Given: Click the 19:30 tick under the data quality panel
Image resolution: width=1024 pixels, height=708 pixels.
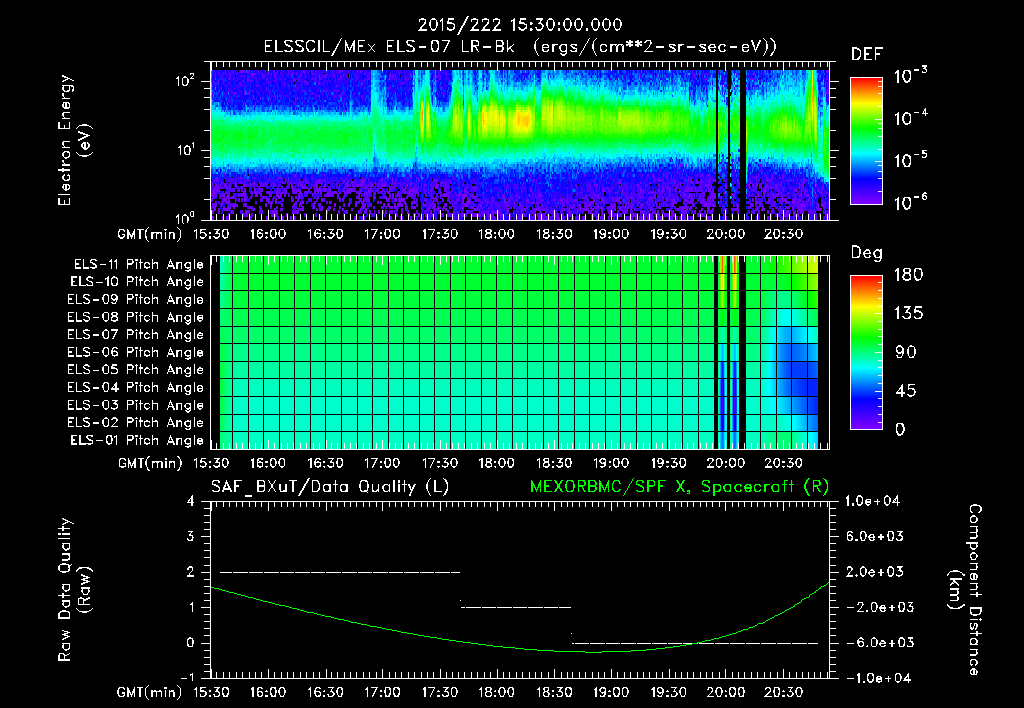Looking at the screenshot, I should (x=669, y=692).
